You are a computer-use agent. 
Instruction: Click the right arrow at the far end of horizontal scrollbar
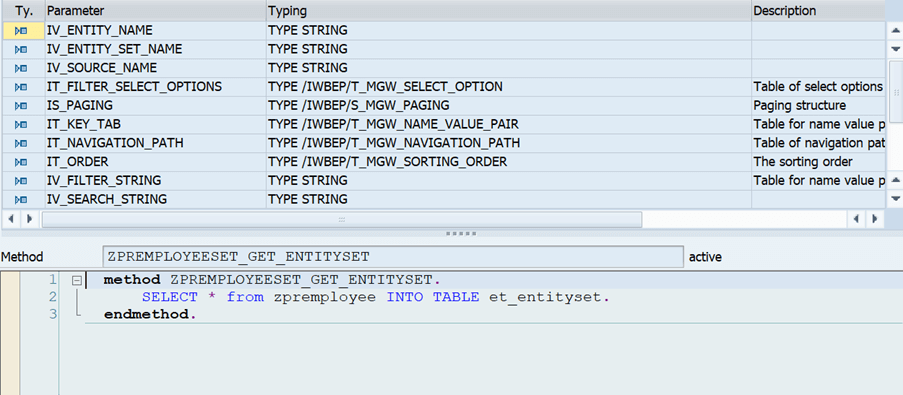point(875,219)
